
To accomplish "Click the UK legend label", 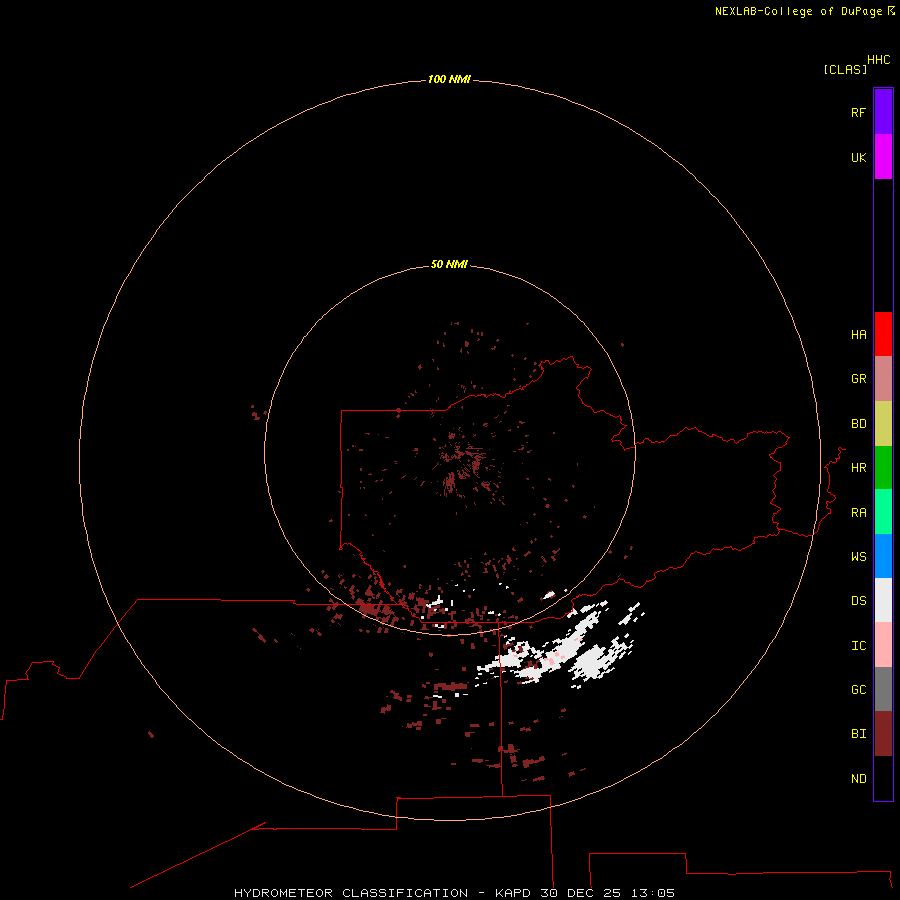I will coord(858,157).
